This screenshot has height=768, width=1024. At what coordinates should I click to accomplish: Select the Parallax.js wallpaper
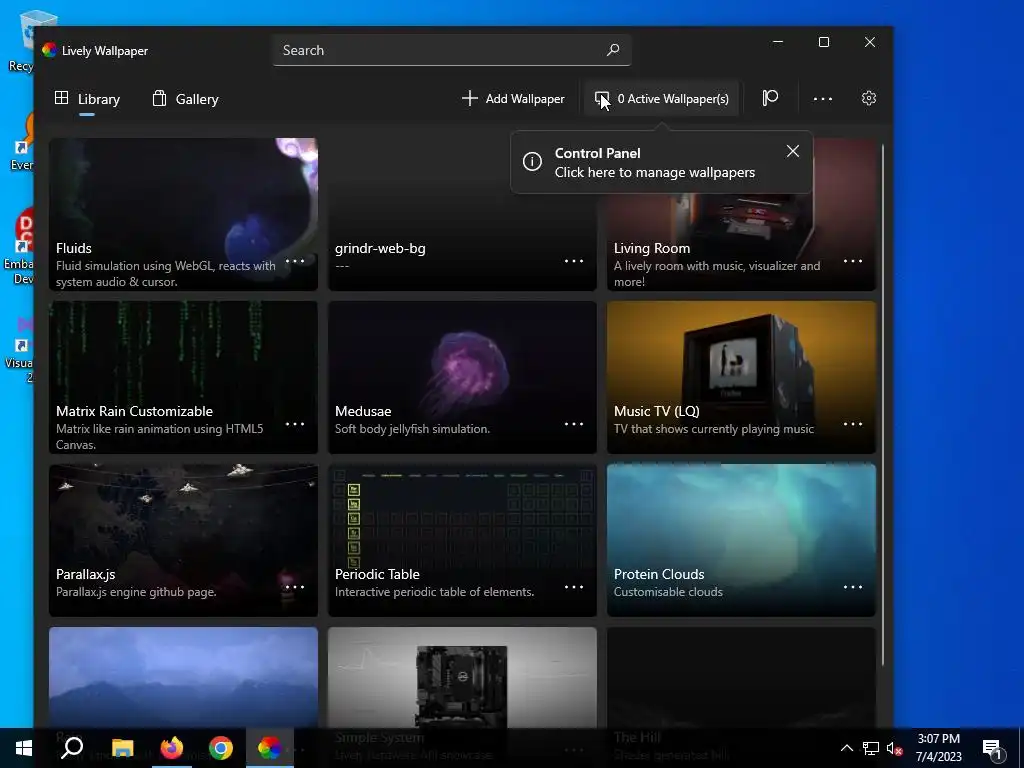pyautogui.click(x=183, y=540)
